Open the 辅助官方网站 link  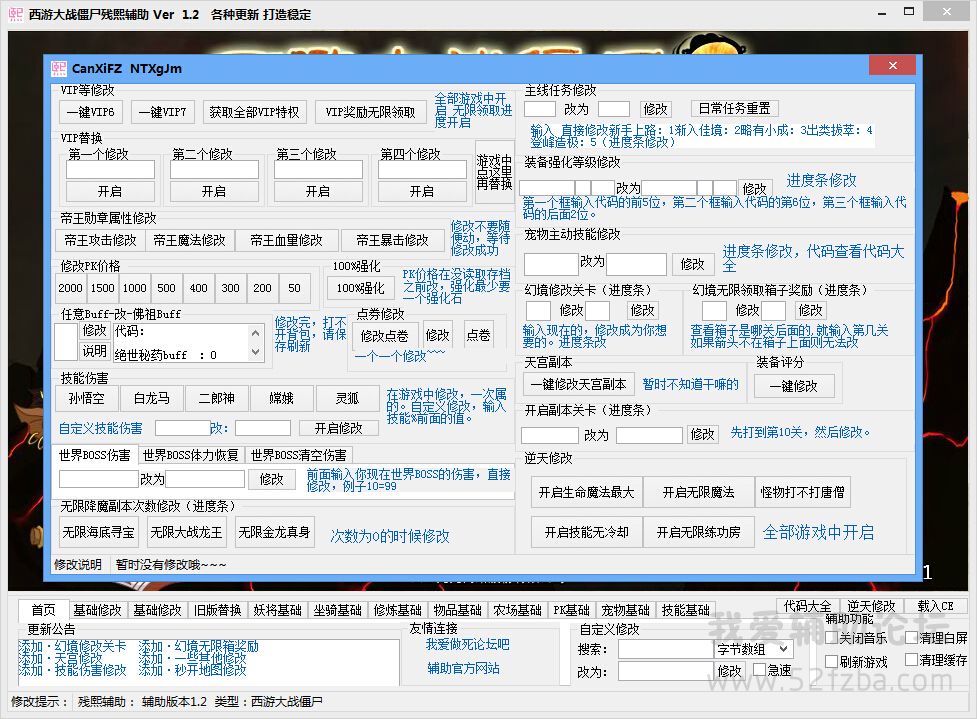(463, 668)
